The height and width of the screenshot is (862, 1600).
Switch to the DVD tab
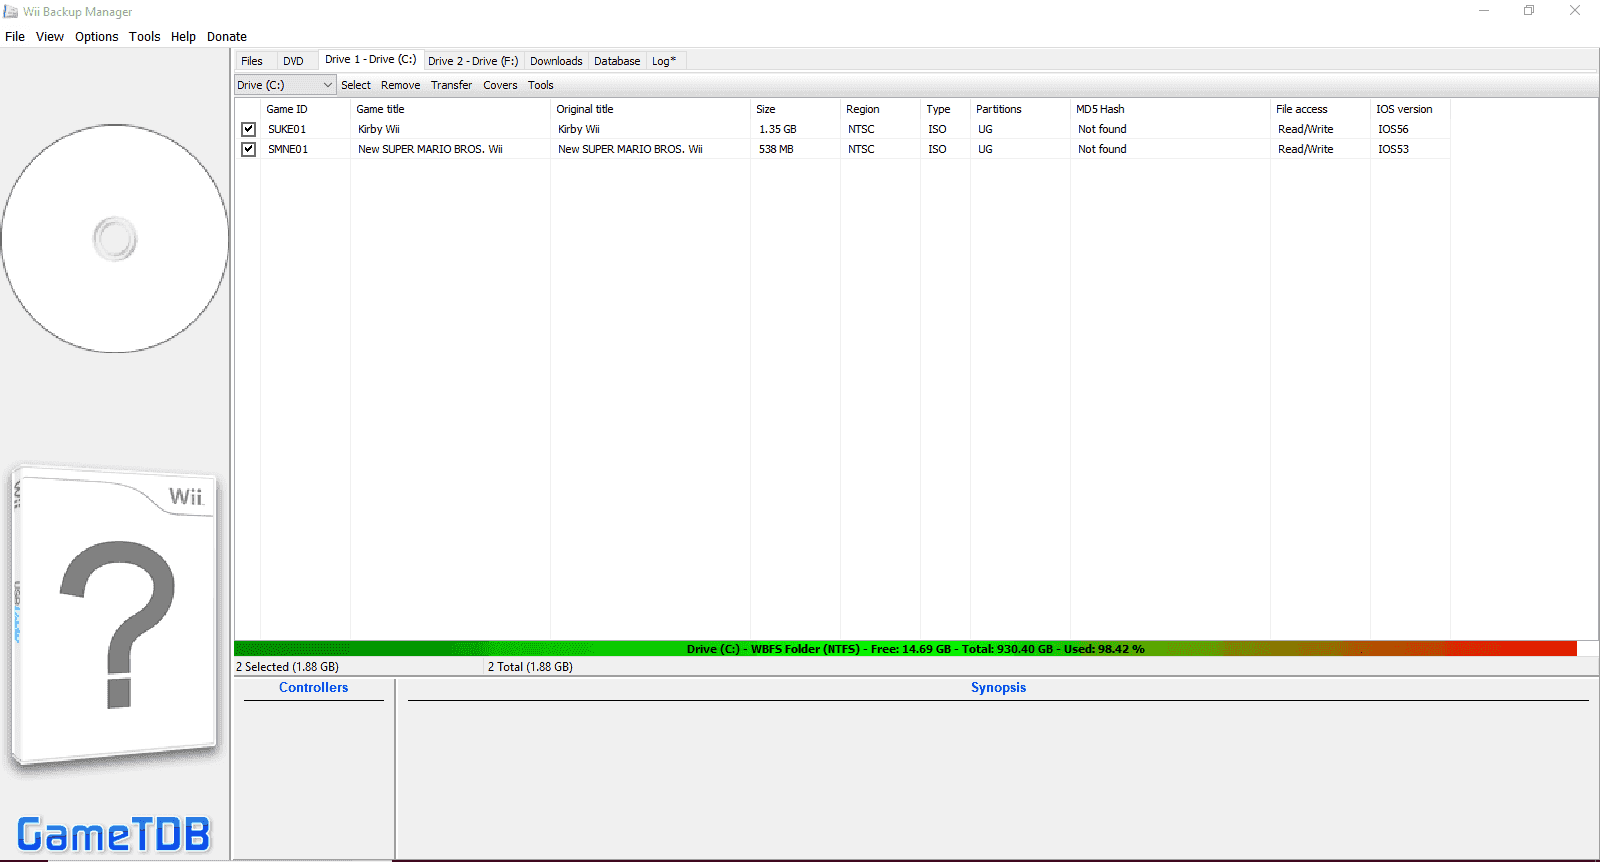(293, 61)
